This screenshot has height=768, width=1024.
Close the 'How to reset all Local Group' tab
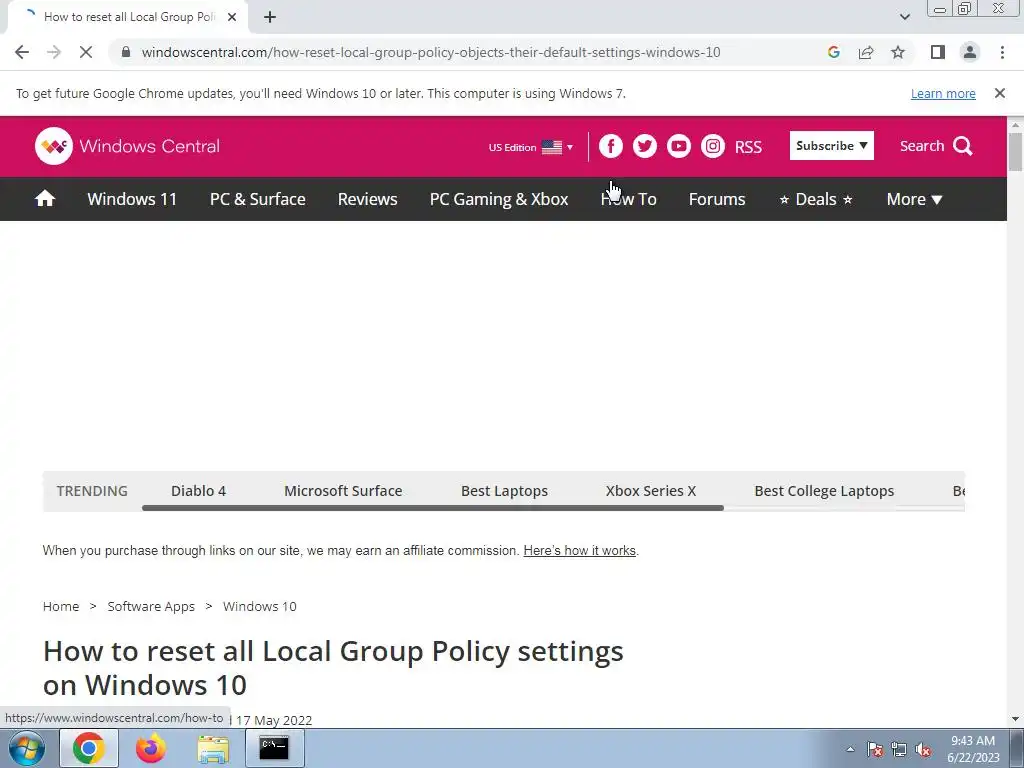(x=232, y=17)
